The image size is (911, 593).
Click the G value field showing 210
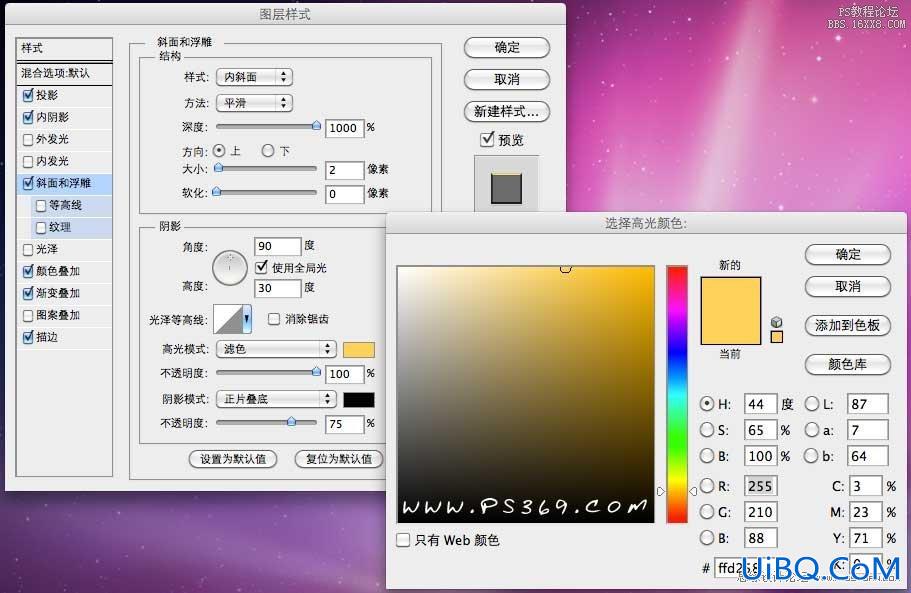click(759, 512)
